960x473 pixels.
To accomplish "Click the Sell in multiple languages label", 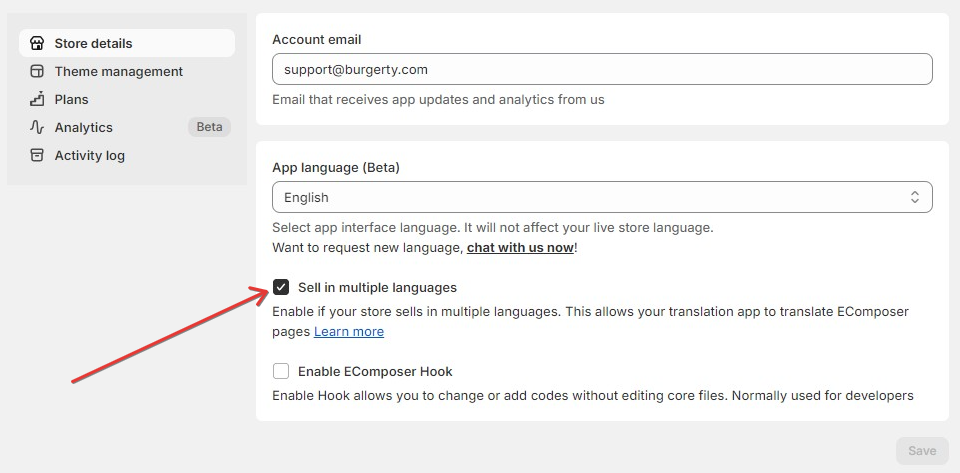I will click(x=377, y=287).
